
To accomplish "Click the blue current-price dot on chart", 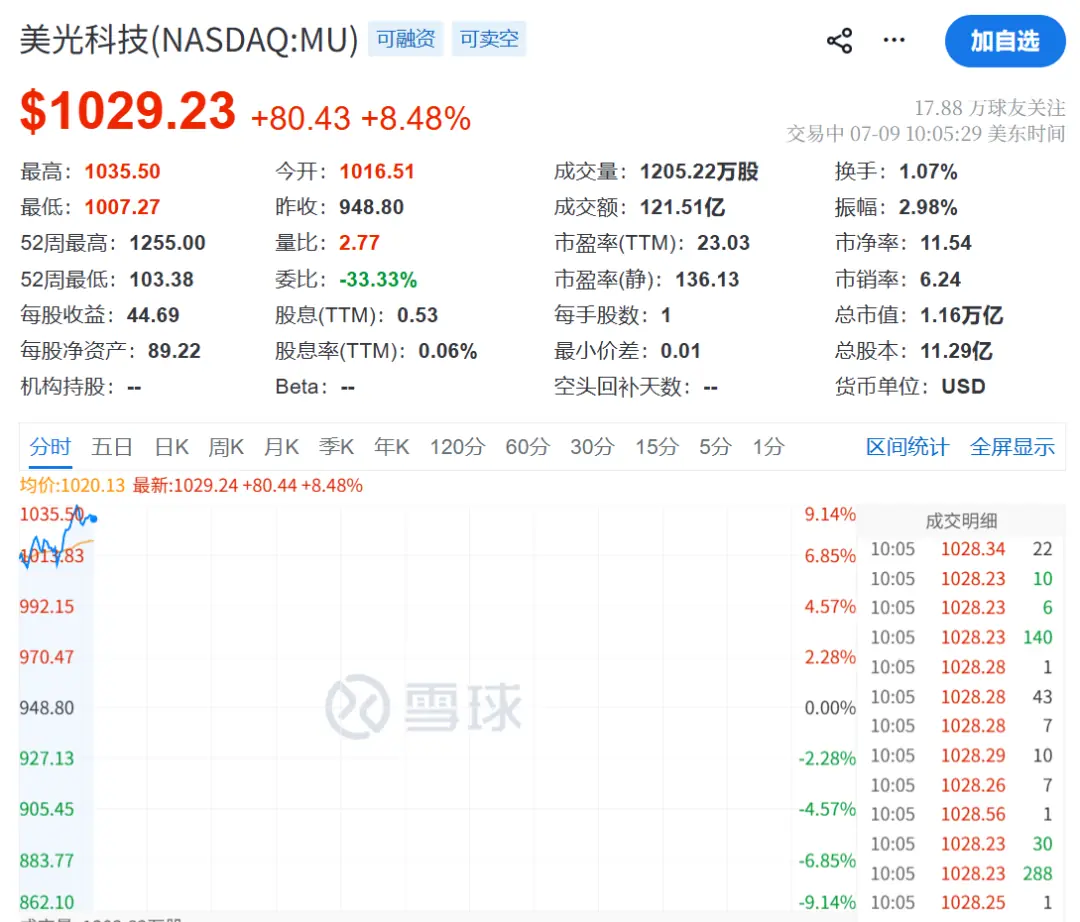I will point(94,518).
